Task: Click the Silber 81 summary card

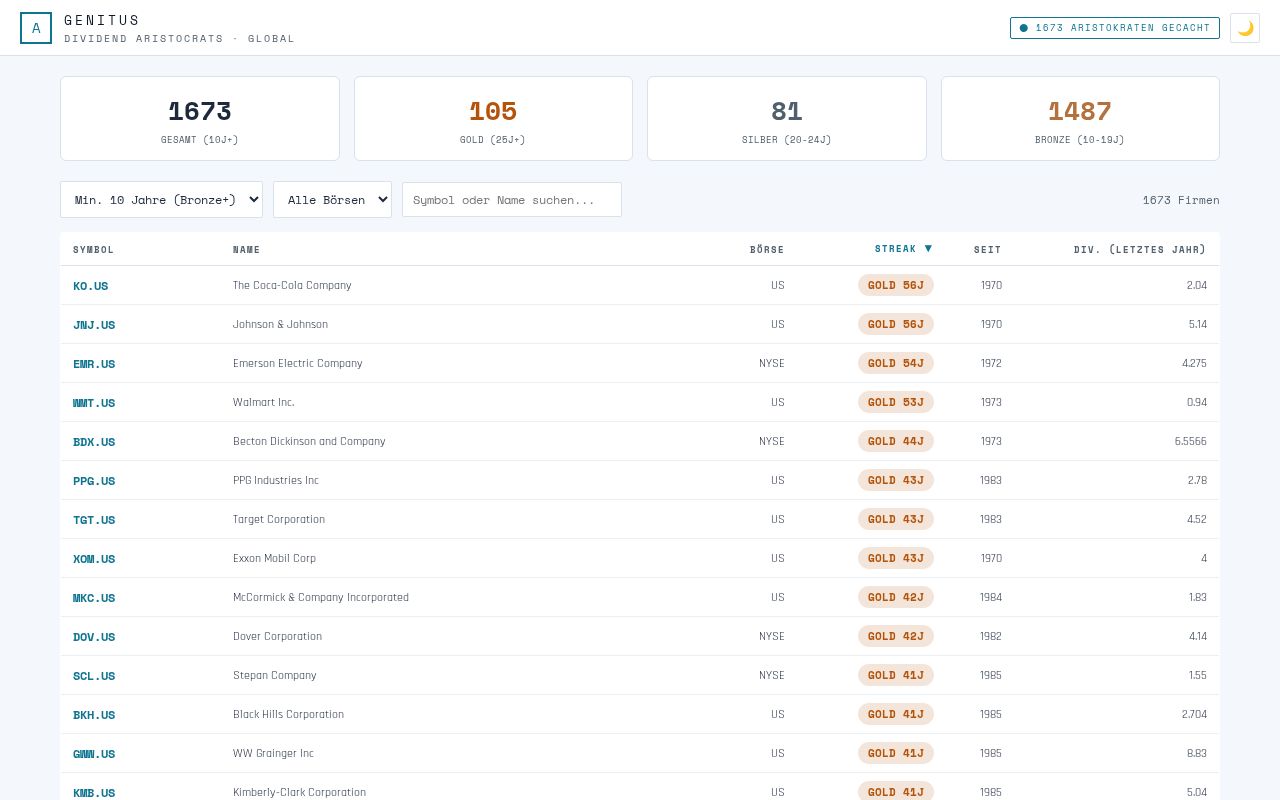Action: 787,118
